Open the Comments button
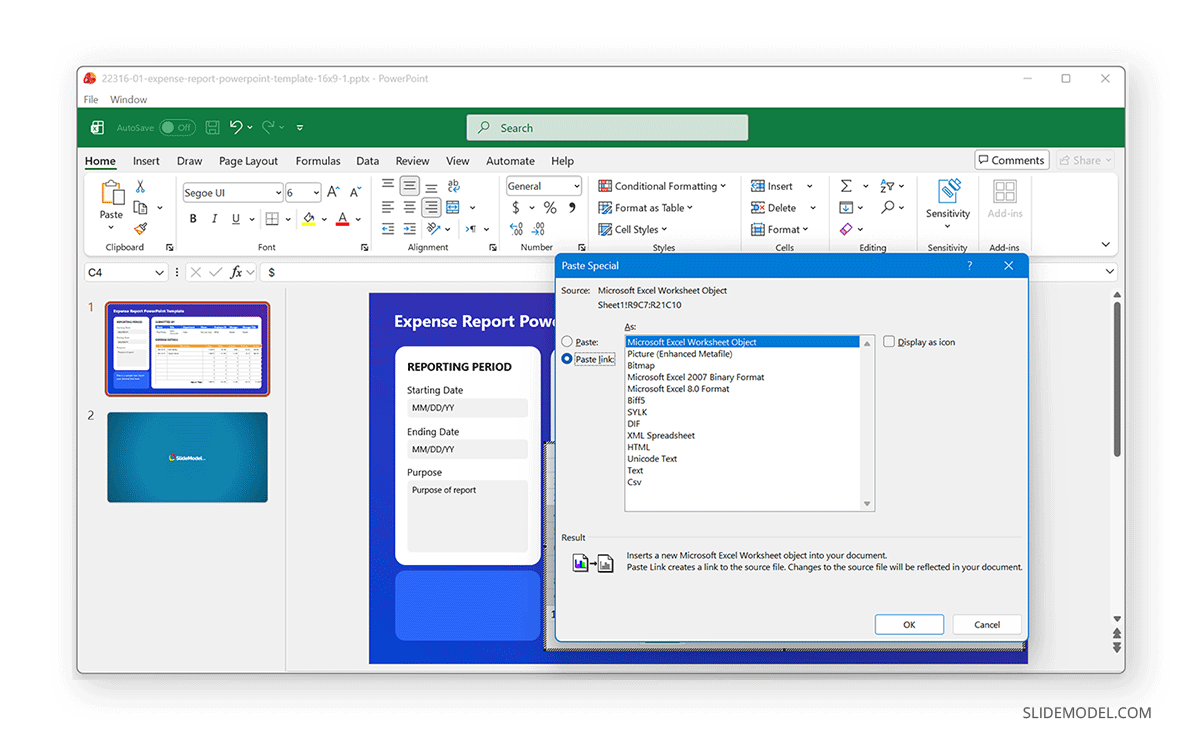 pos(1011,160)
